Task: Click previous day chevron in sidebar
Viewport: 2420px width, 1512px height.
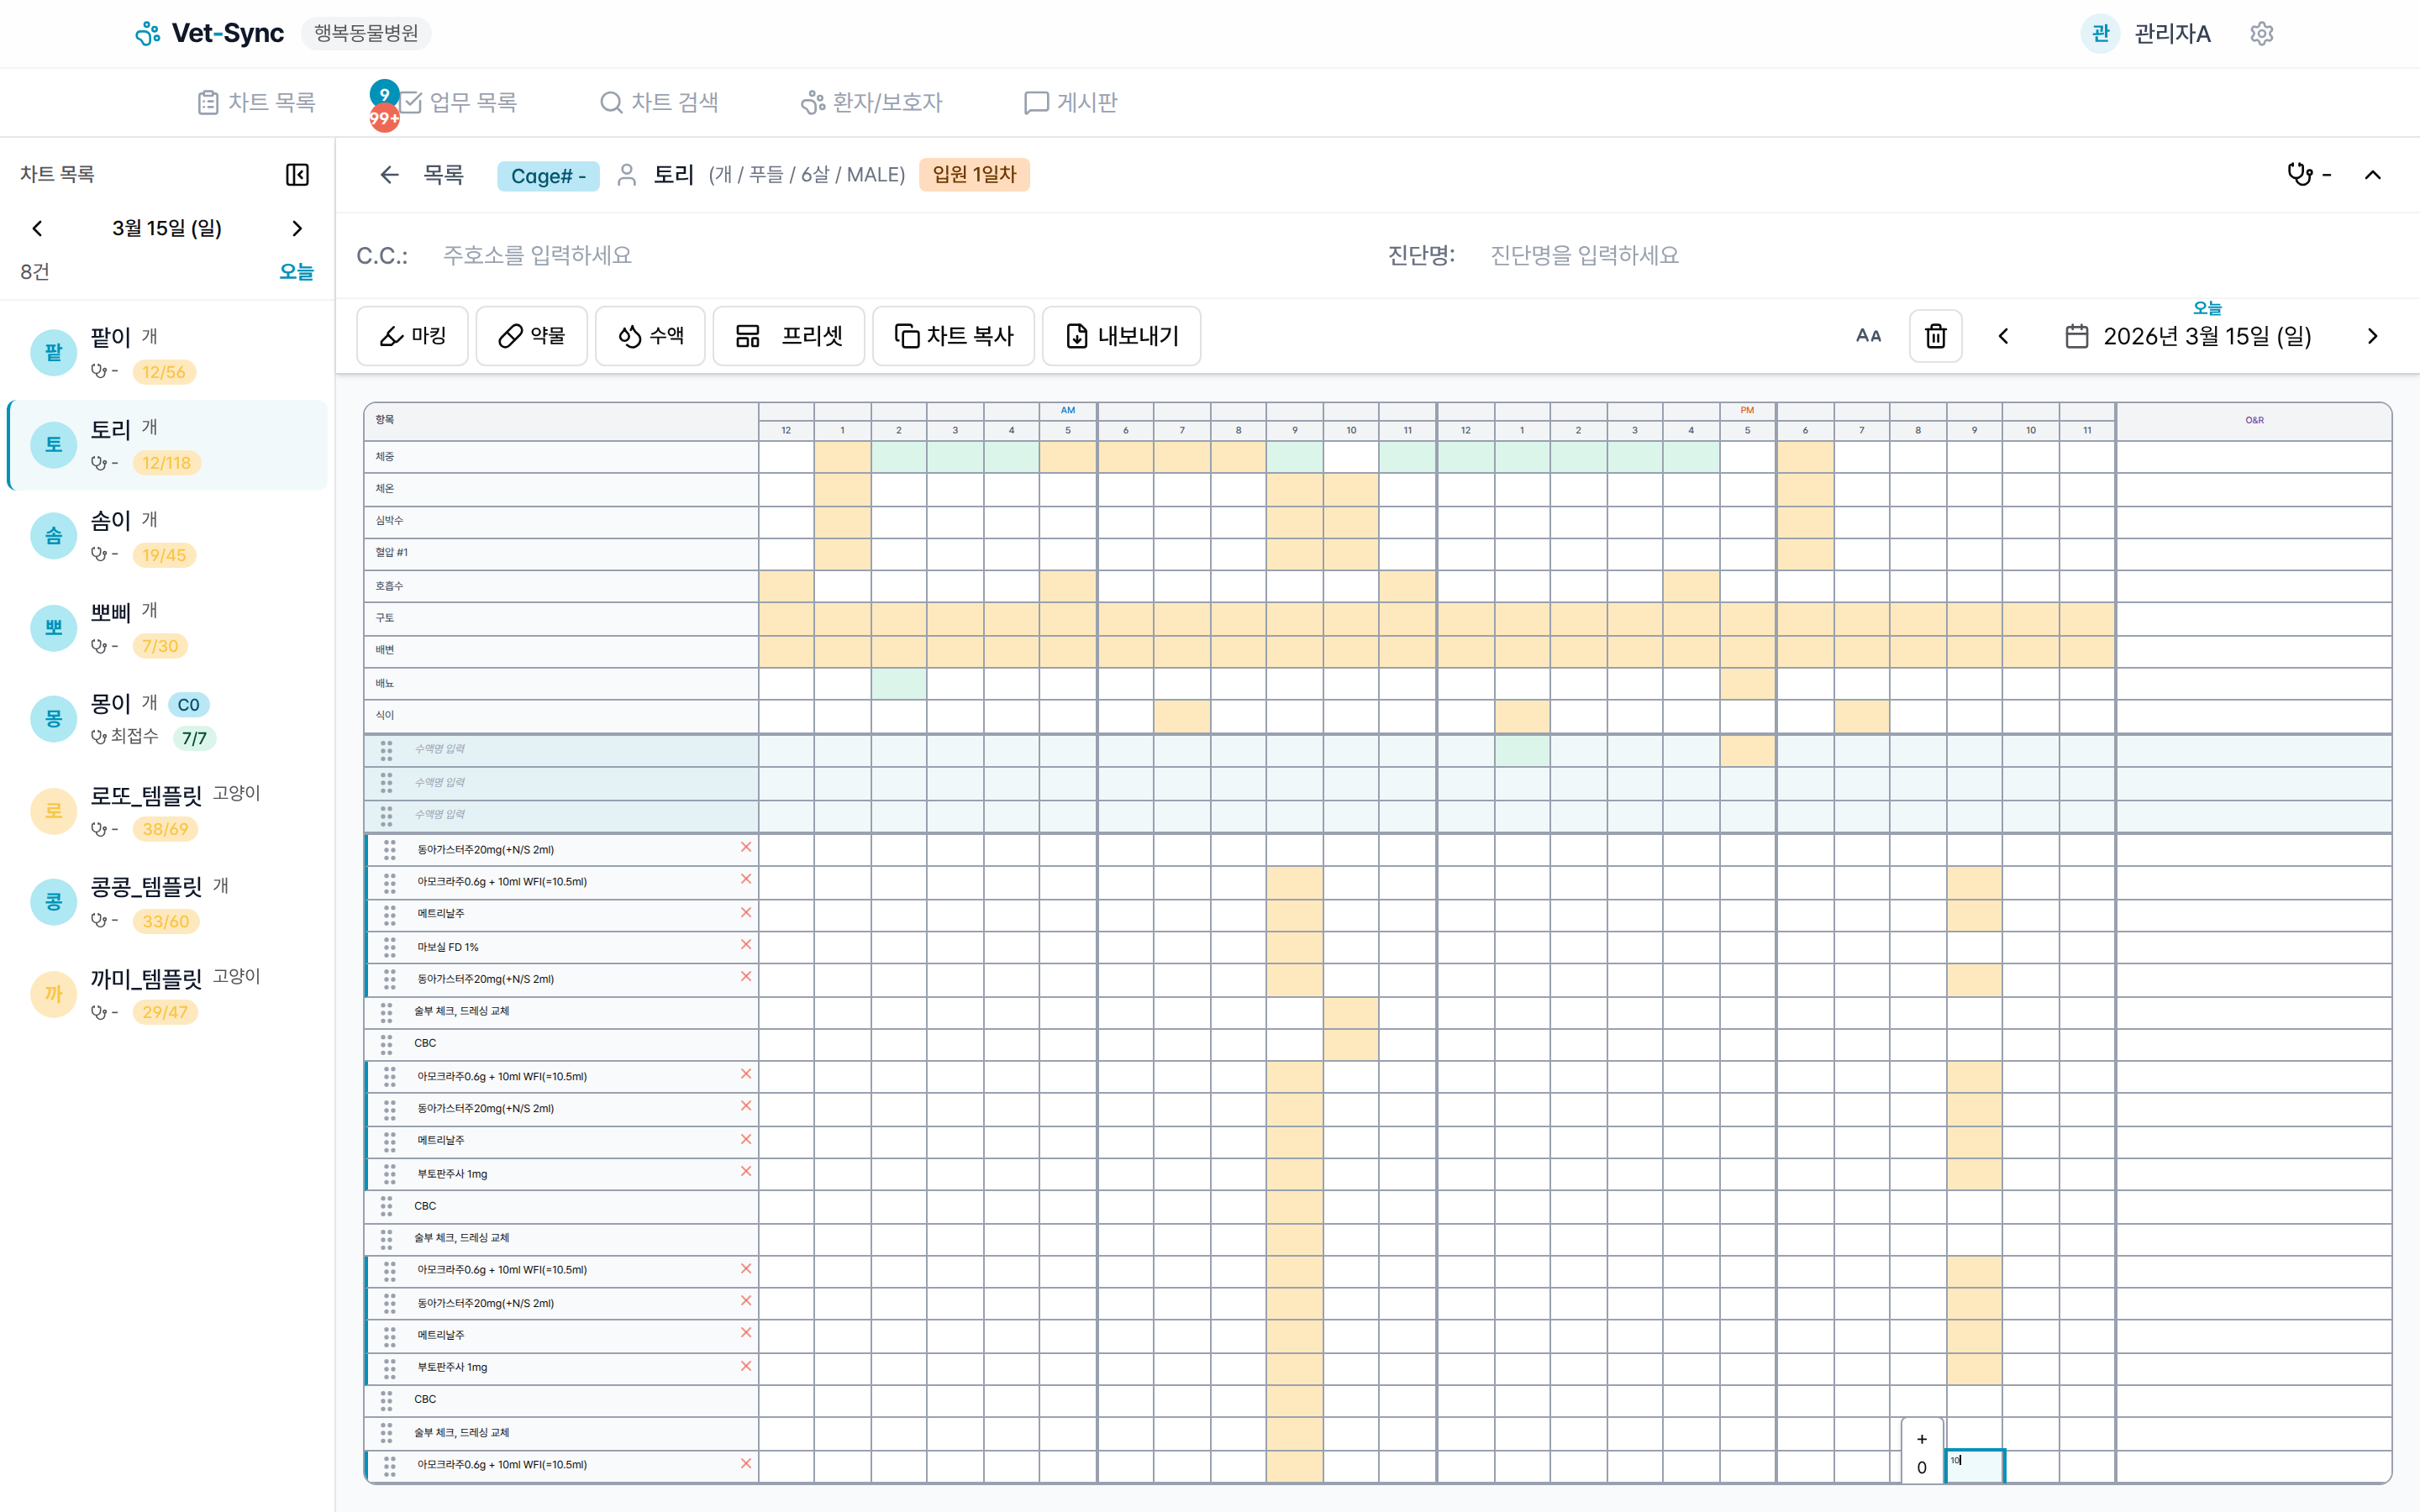Action: (37, 228)
